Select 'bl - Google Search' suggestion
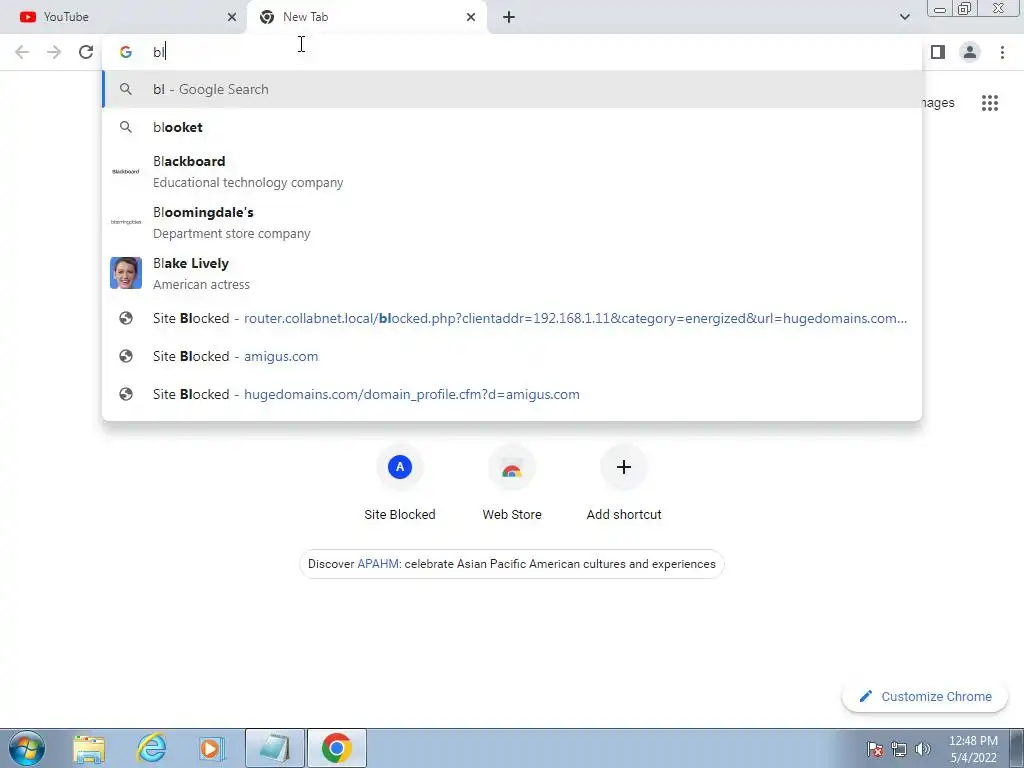The image size is (1024, 768). (x=512, y=89)
